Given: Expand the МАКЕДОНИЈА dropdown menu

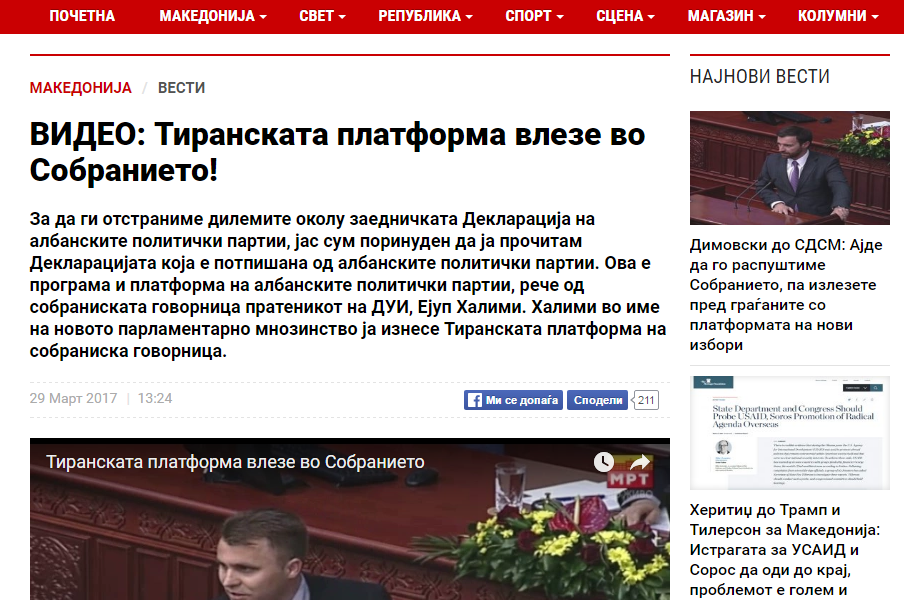Looking at the screenshot, I should click(x=213, y=16).
